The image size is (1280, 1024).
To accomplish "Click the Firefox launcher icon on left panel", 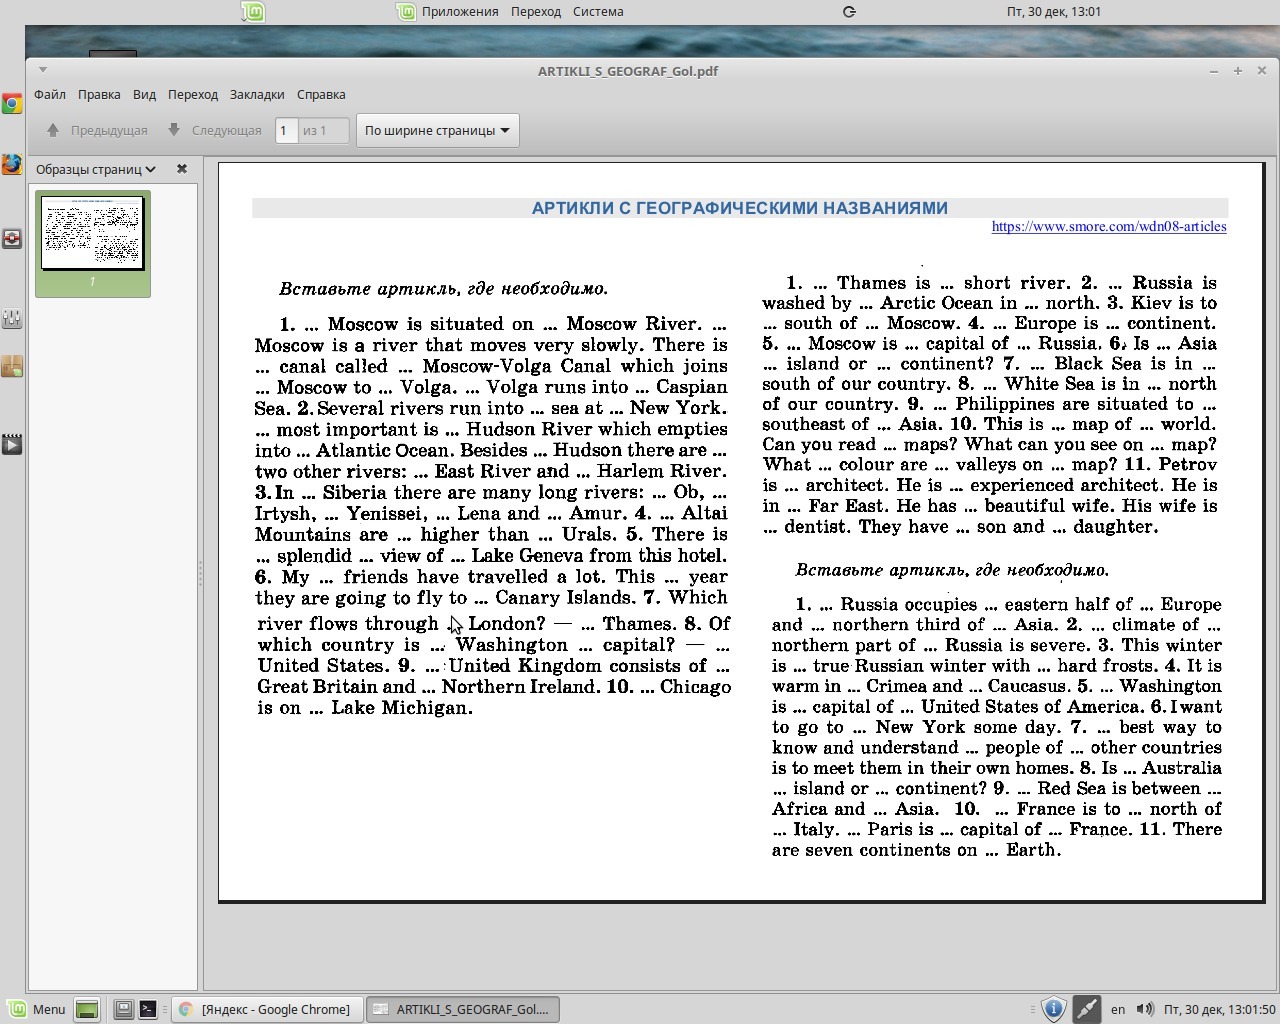I will click(x=12, y=164).
